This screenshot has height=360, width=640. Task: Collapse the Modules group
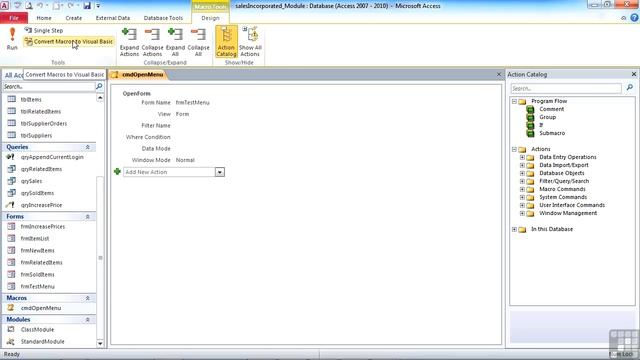coord(87,320)
